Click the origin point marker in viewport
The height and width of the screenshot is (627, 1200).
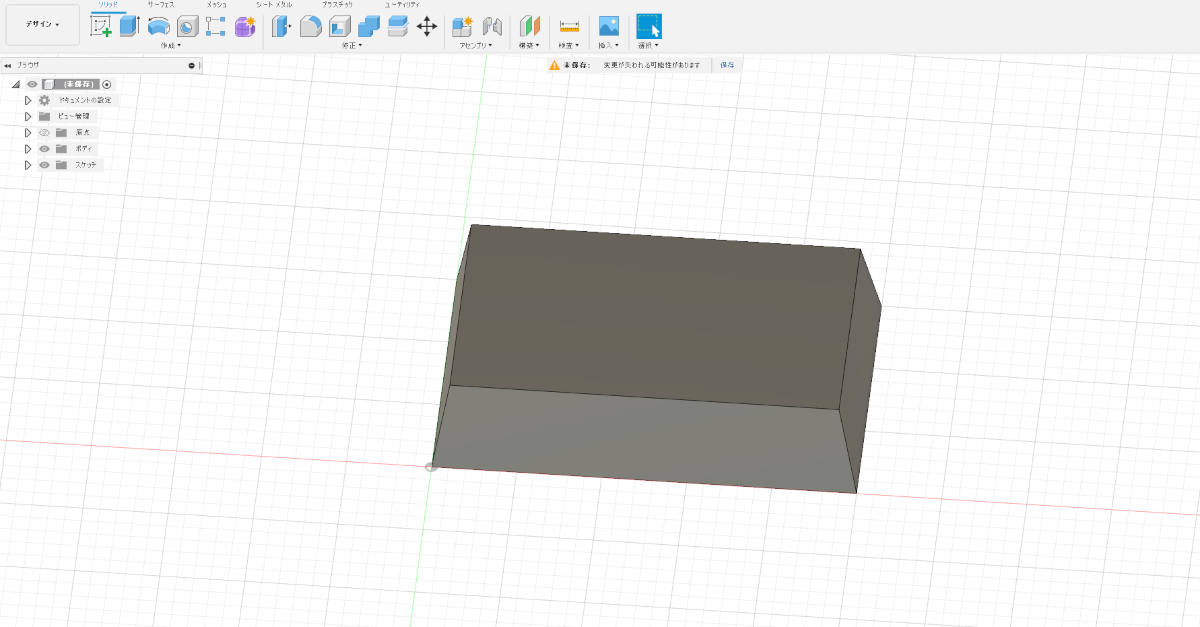(x=431, y=466)
